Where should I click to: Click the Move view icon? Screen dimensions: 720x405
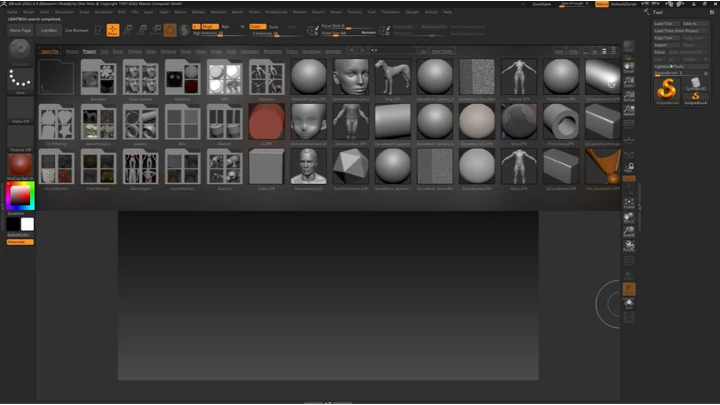pos(629,217)
